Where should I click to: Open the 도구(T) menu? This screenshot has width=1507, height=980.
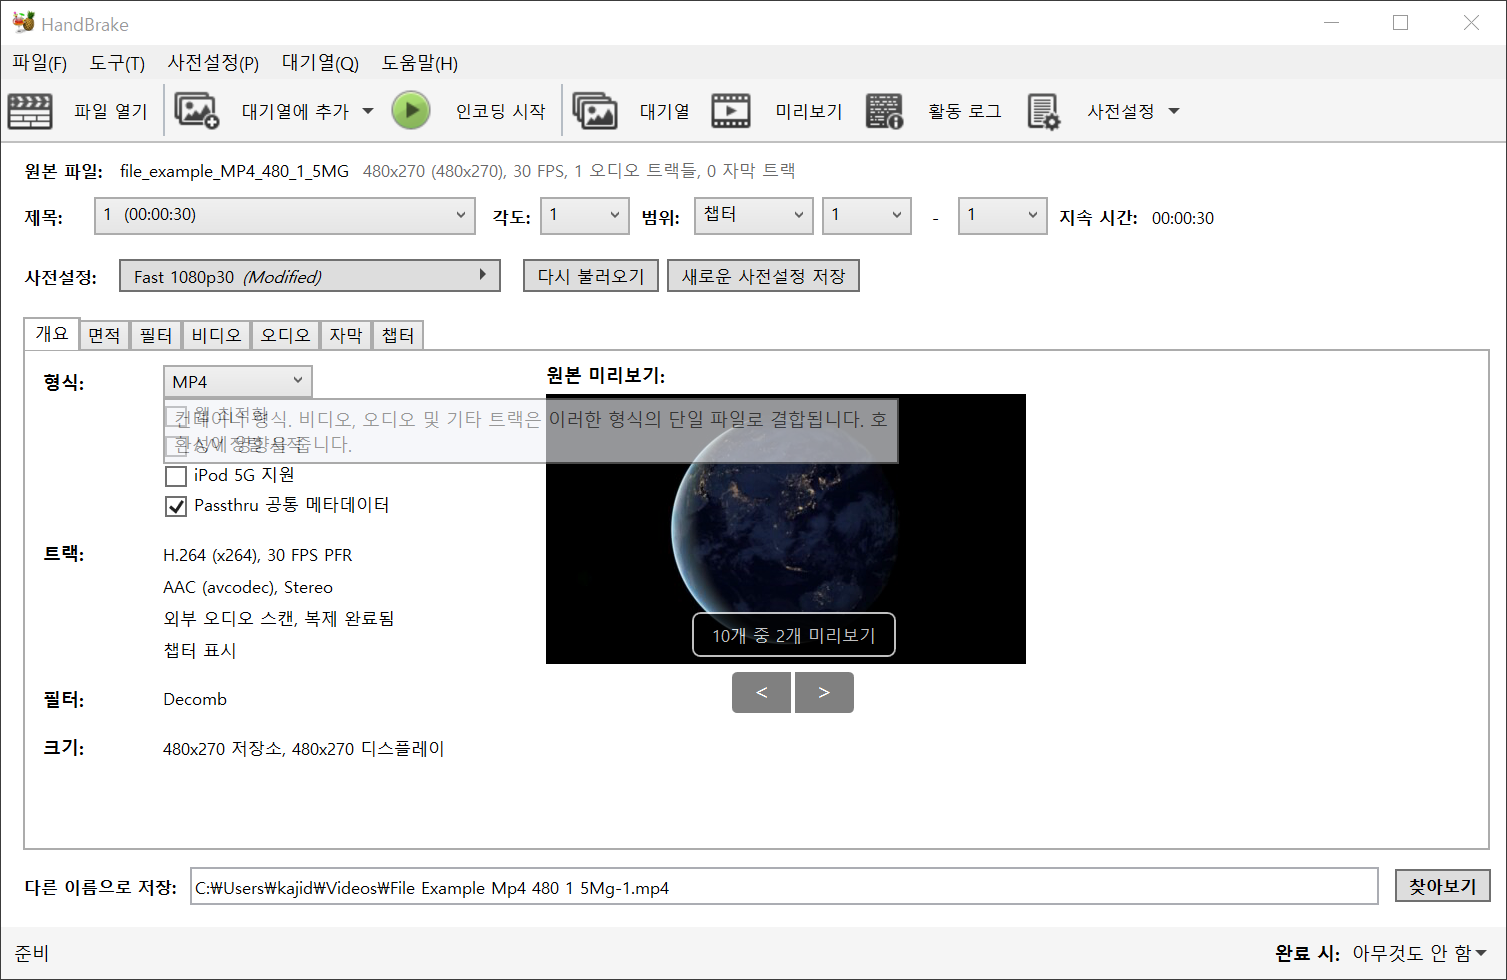pos(117,63)
